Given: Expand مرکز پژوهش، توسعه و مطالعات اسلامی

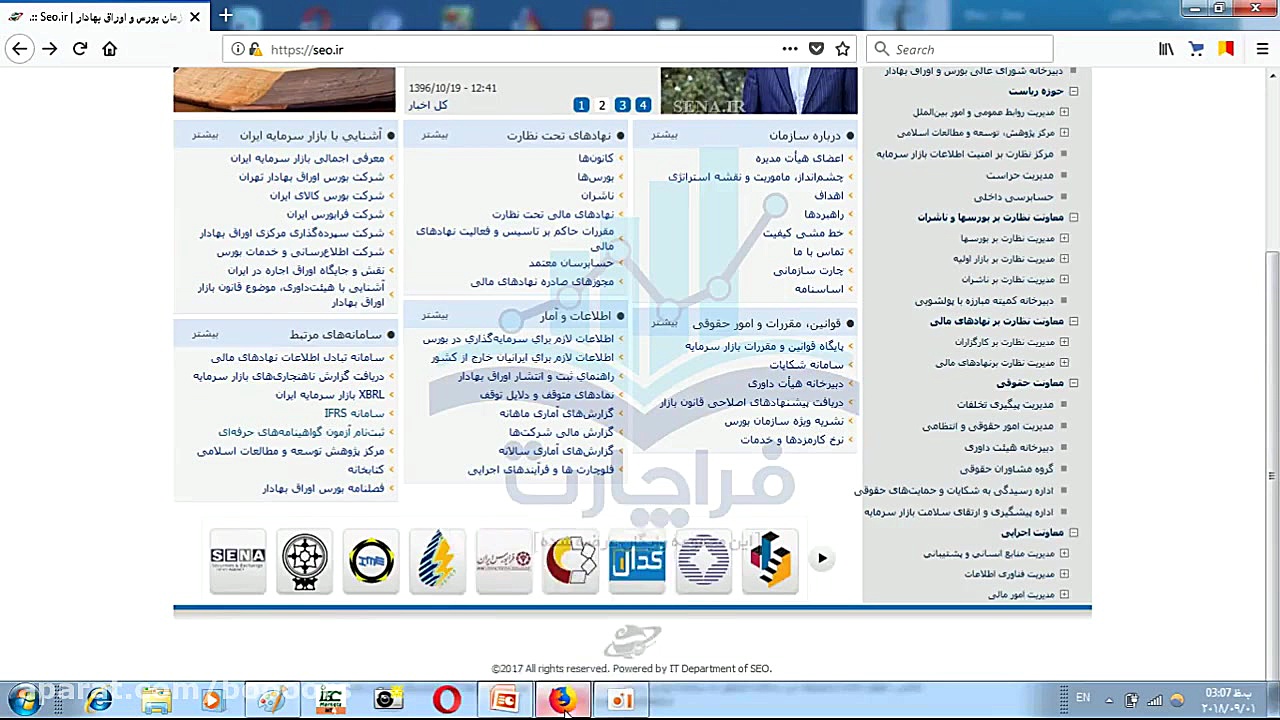Looking at the screenshot, I should 1064,133.
